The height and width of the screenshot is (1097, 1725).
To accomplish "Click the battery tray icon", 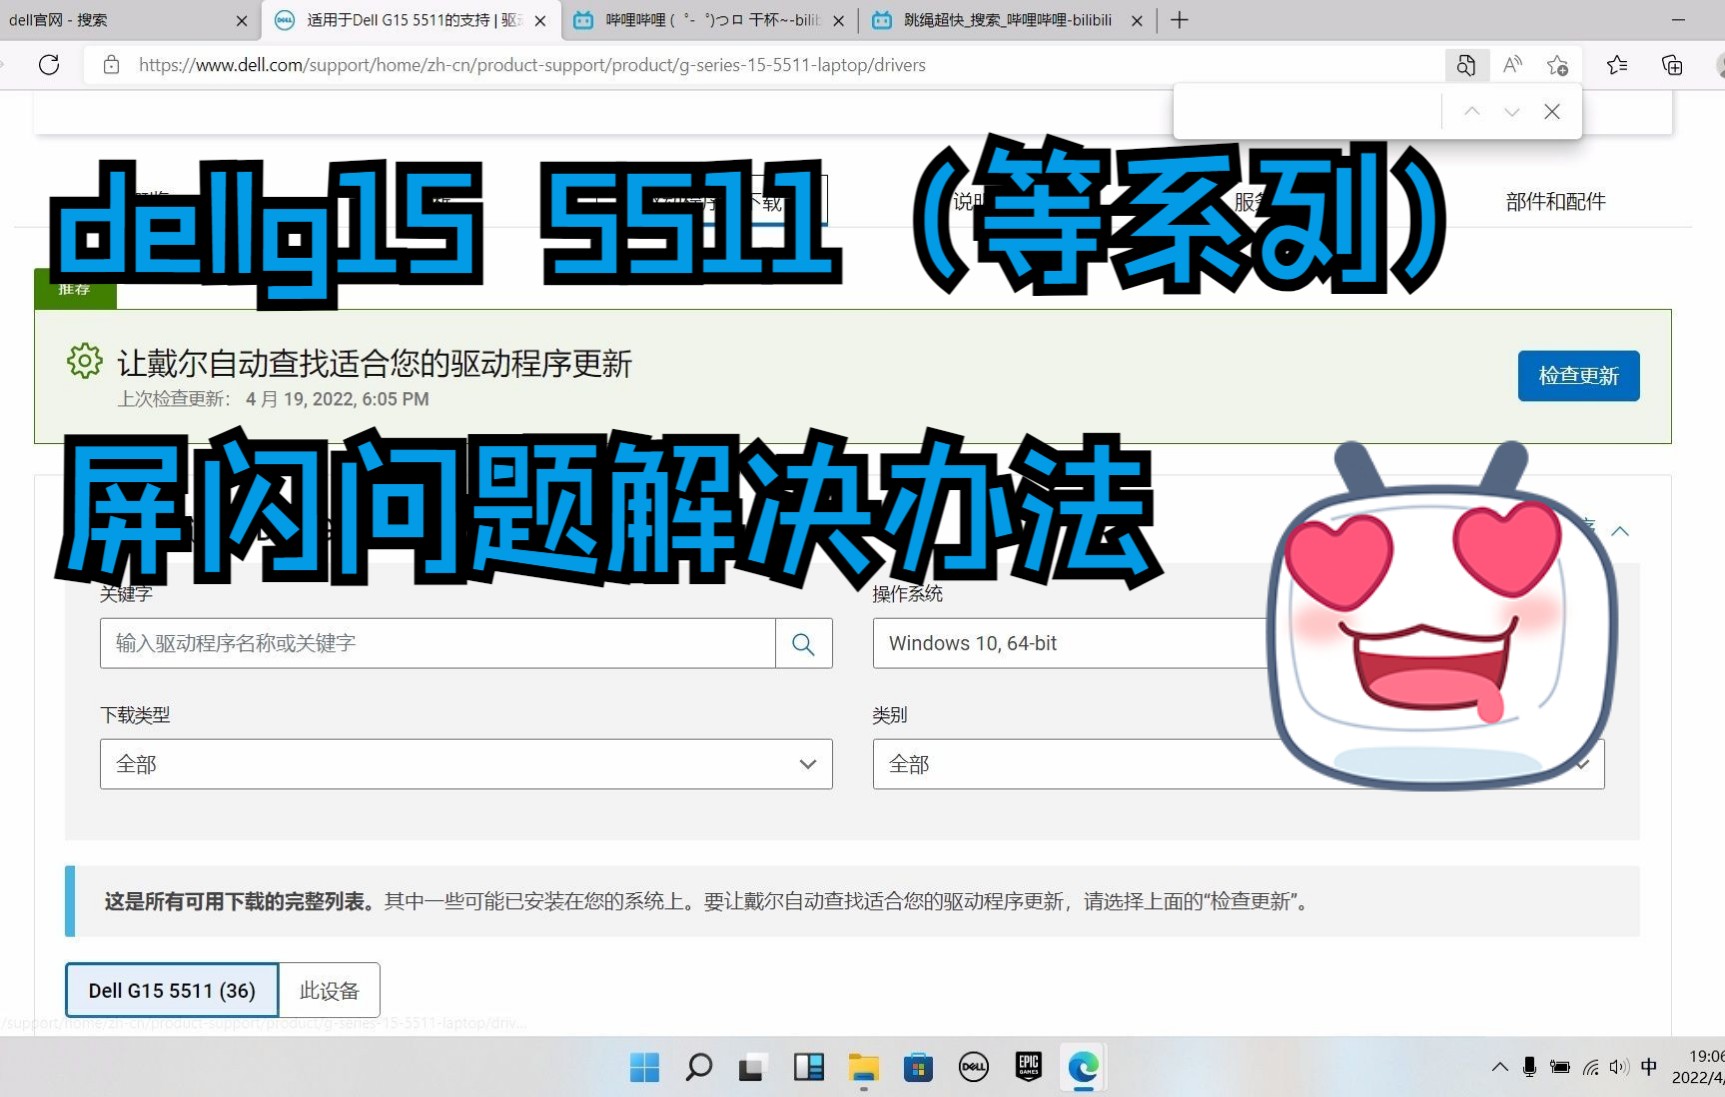I will click(1559, 1067).
